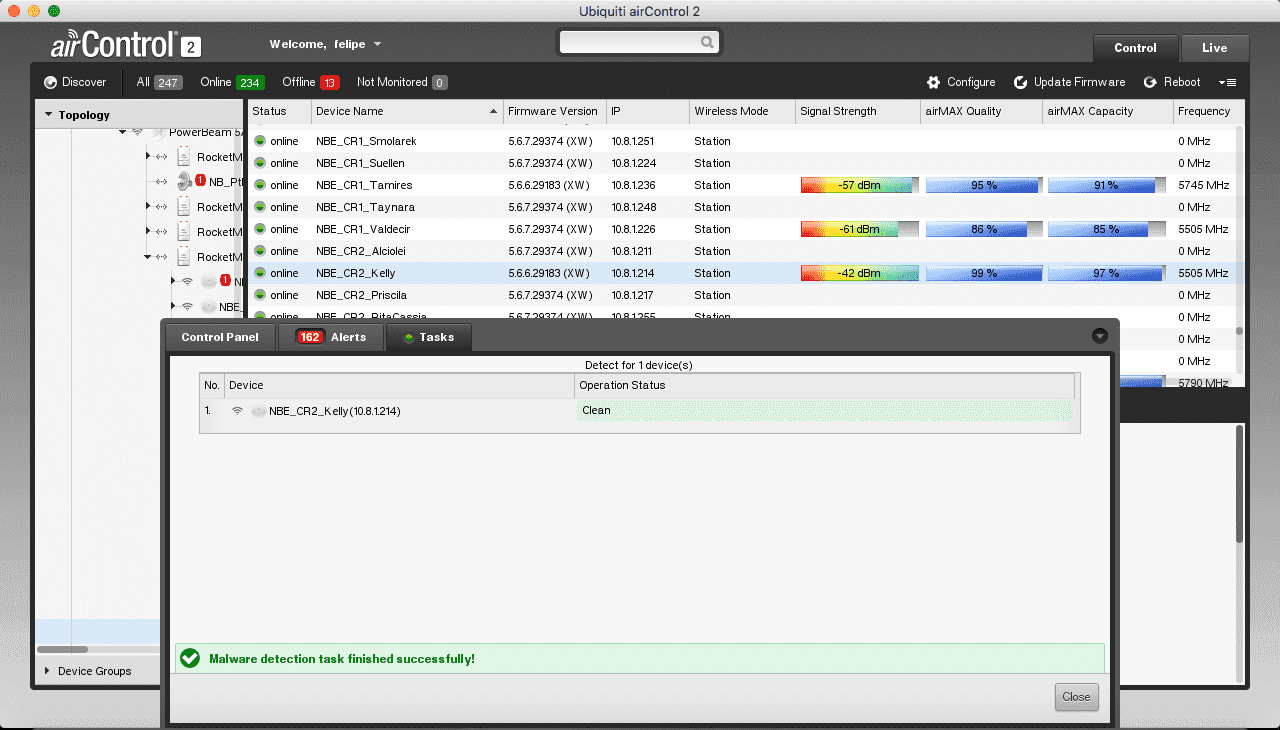Click the -57 dBm signal strength bar
This screenshot has height=730, width=1280.
(x=859, y=185)
